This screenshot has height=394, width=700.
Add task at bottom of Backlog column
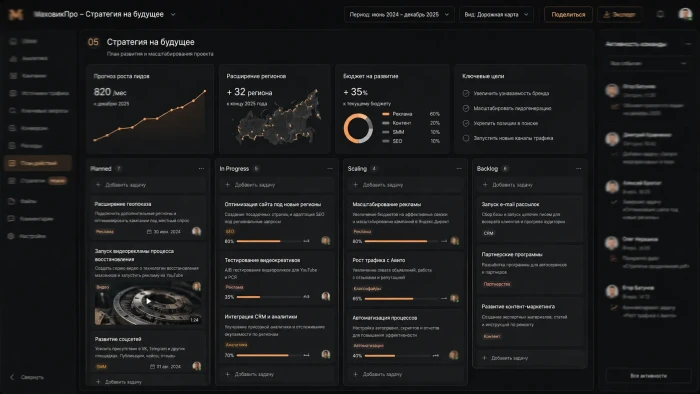[529, 358]
